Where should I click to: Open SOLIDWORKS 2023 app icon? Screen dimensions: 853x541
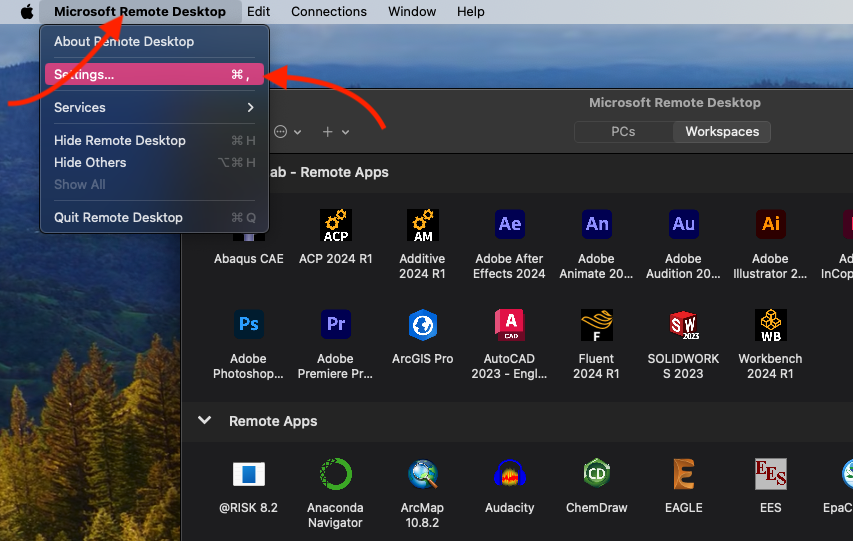(x=684, y=325)
